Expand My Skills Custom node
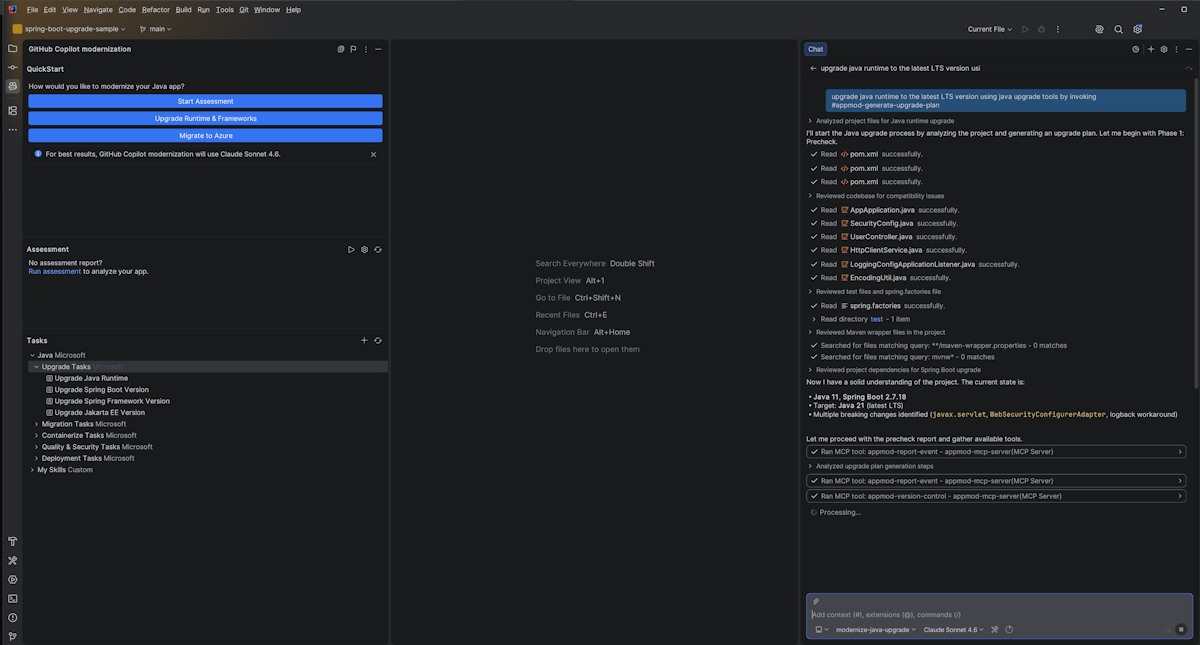This screenshot has height=645, width=1200. click(32, 470)
